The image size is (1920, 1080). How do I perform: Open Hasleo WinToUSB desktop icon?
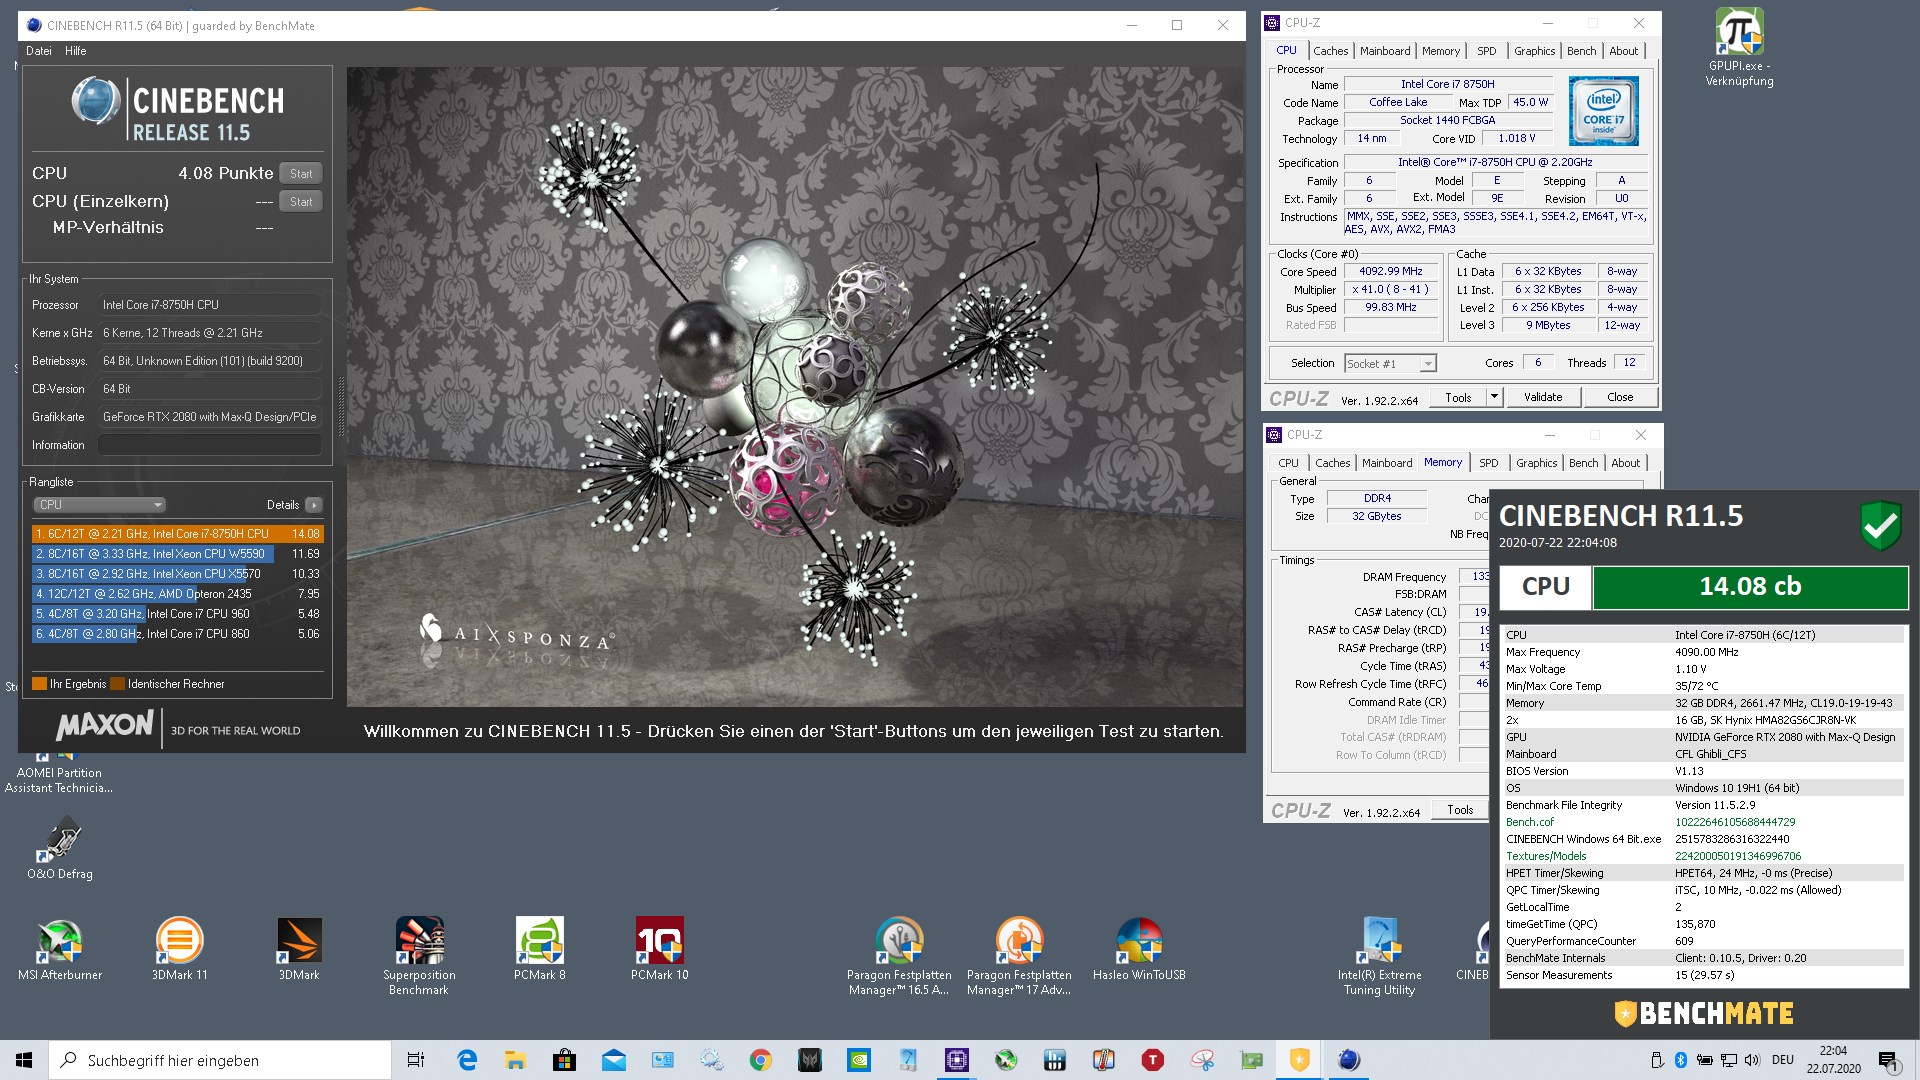pos(1139,949)
